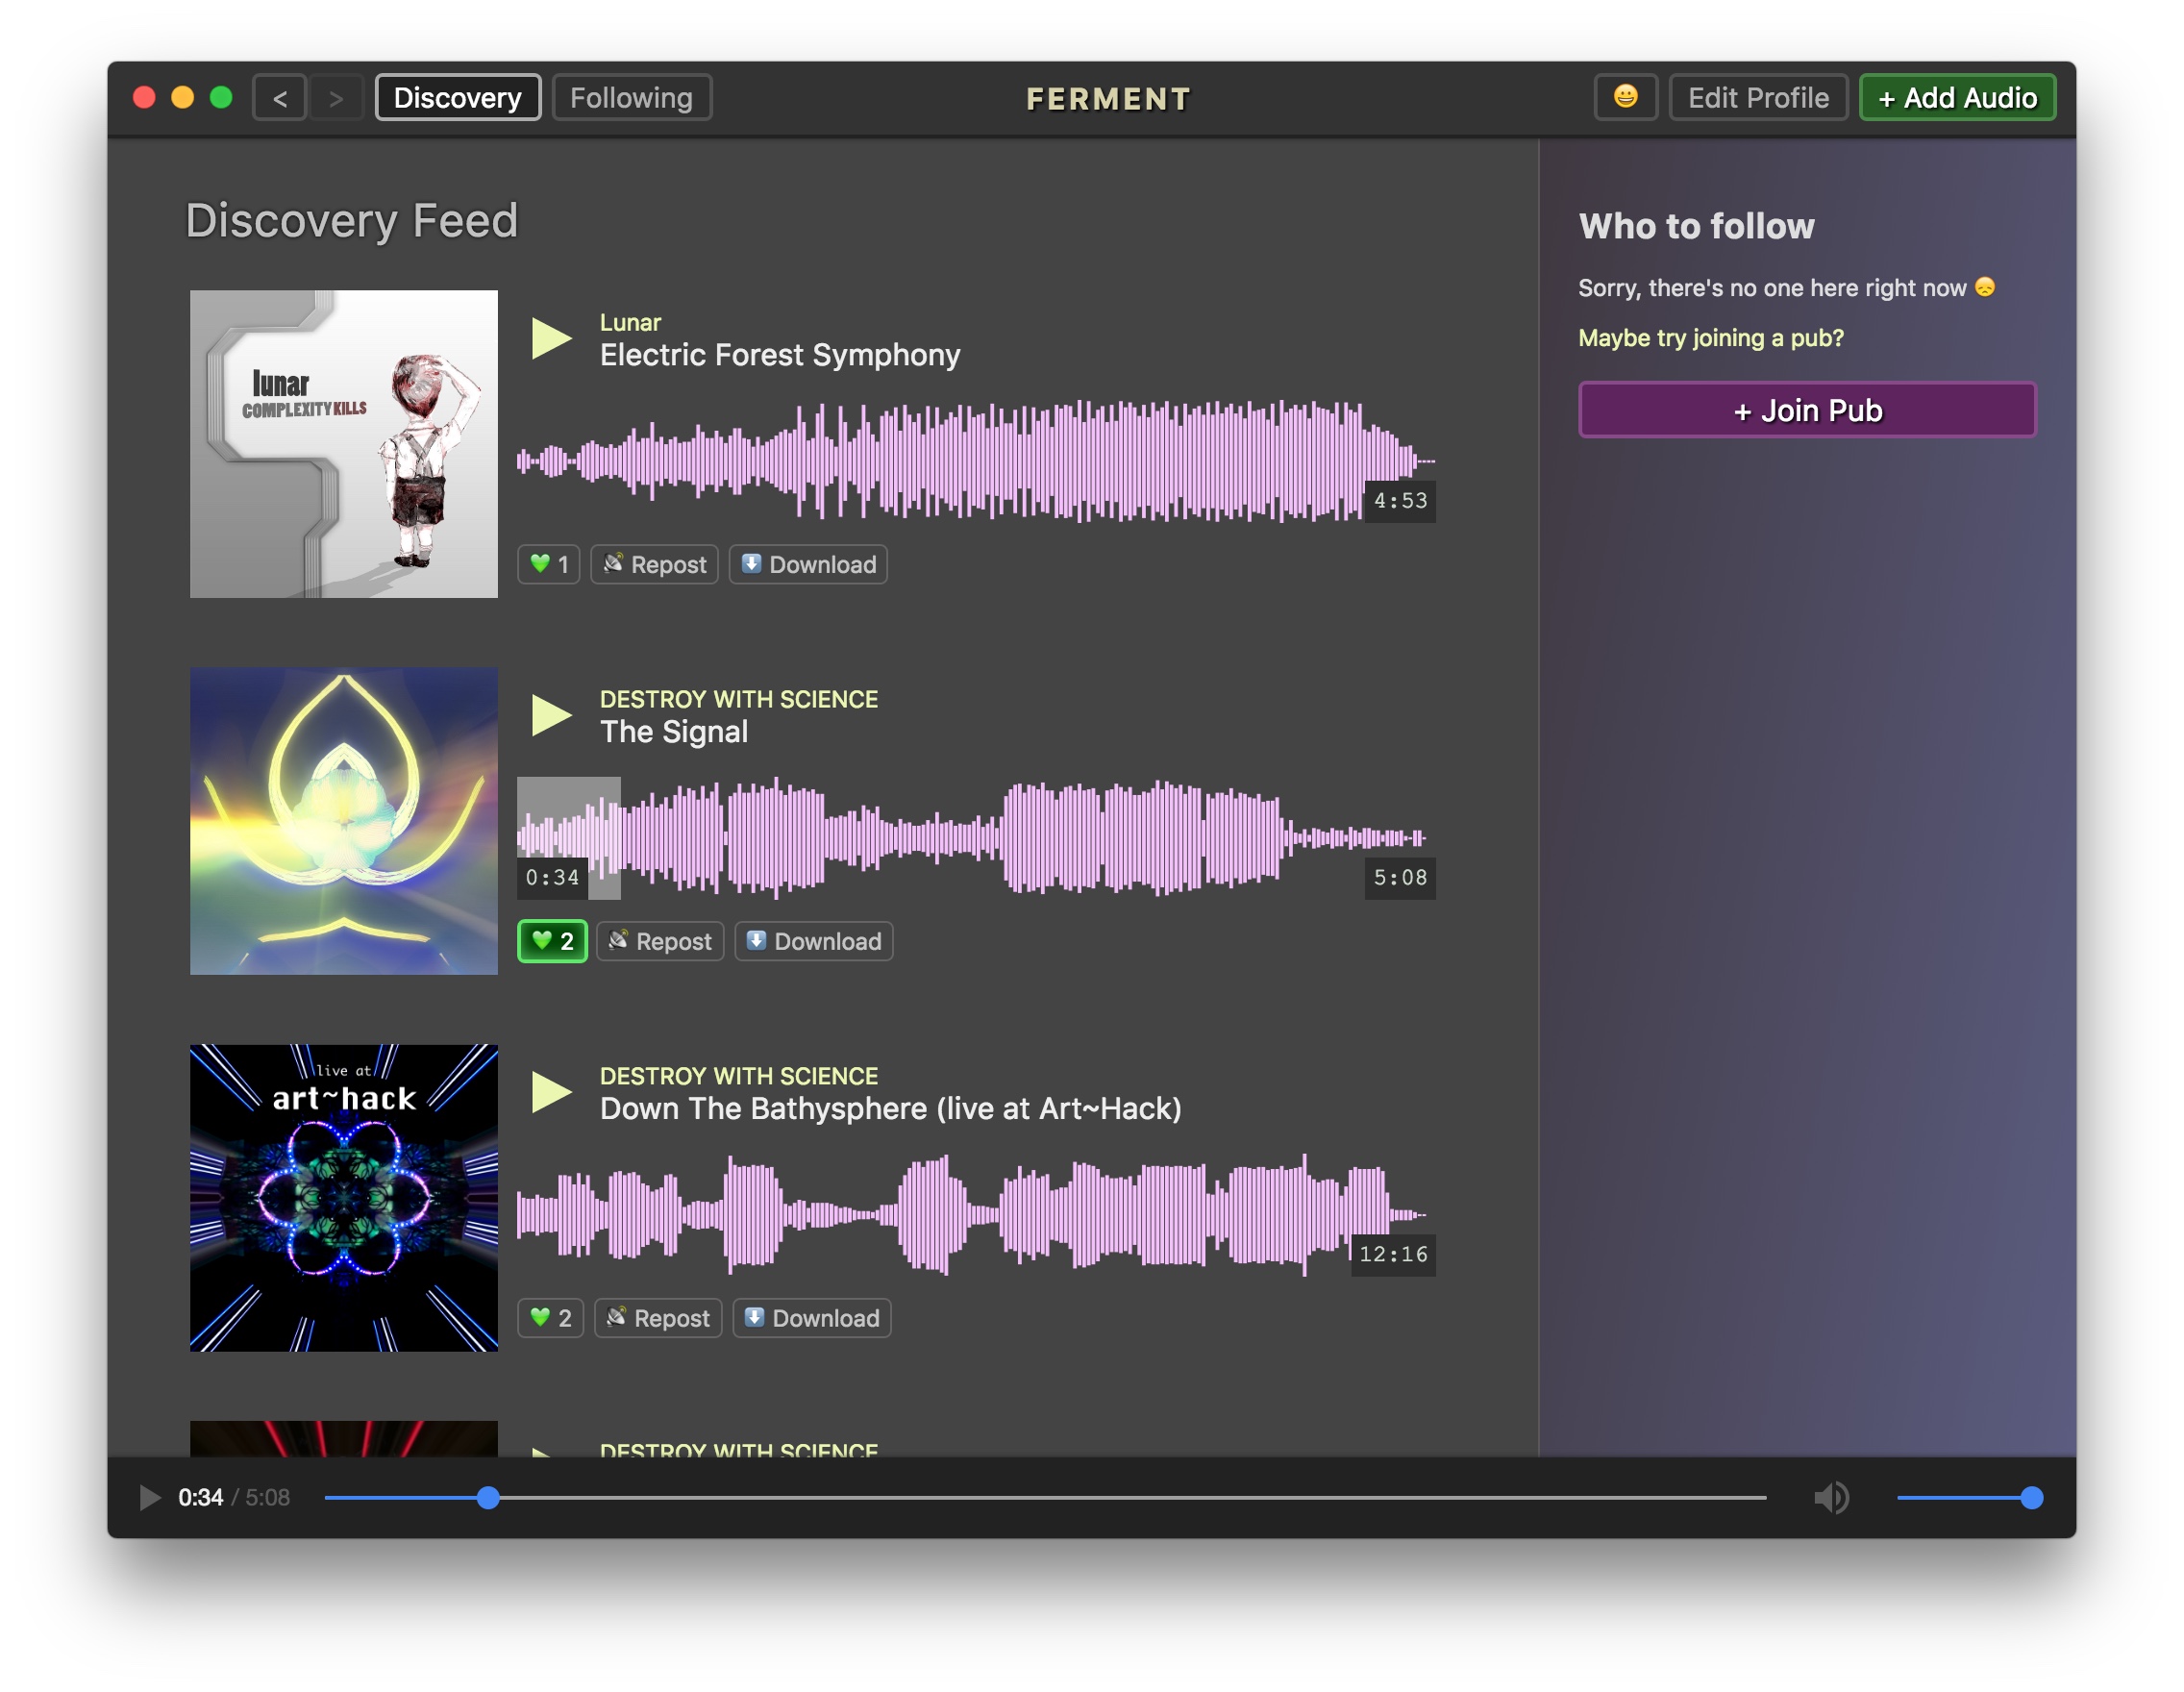Click the art~hack album artwork
The height and width of the screenshot is (1692, 2184).
pyautogui.click(x=344, y=1198)
